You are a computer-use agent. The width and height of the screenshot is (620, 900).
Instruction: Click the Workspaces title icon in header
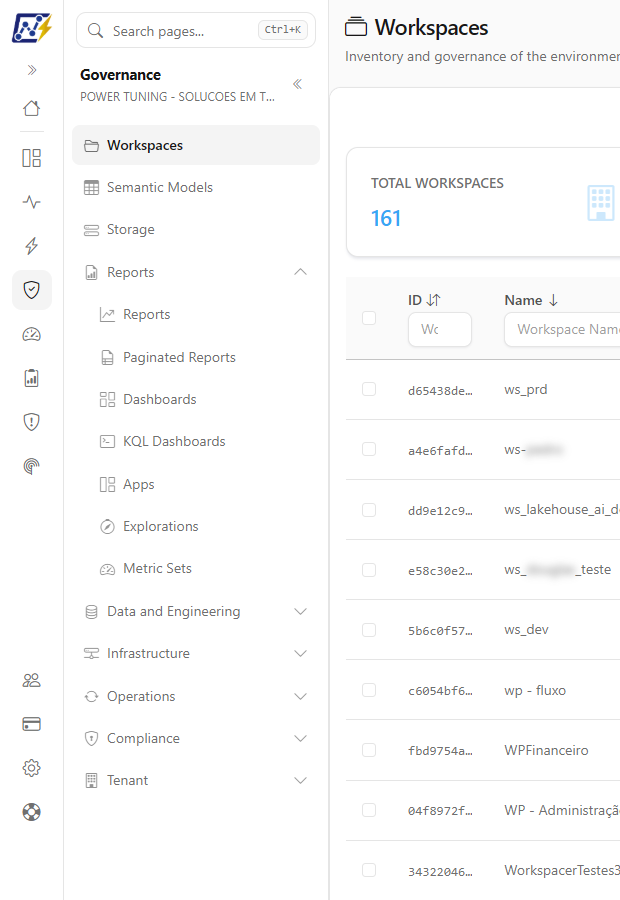click(356, 26)
